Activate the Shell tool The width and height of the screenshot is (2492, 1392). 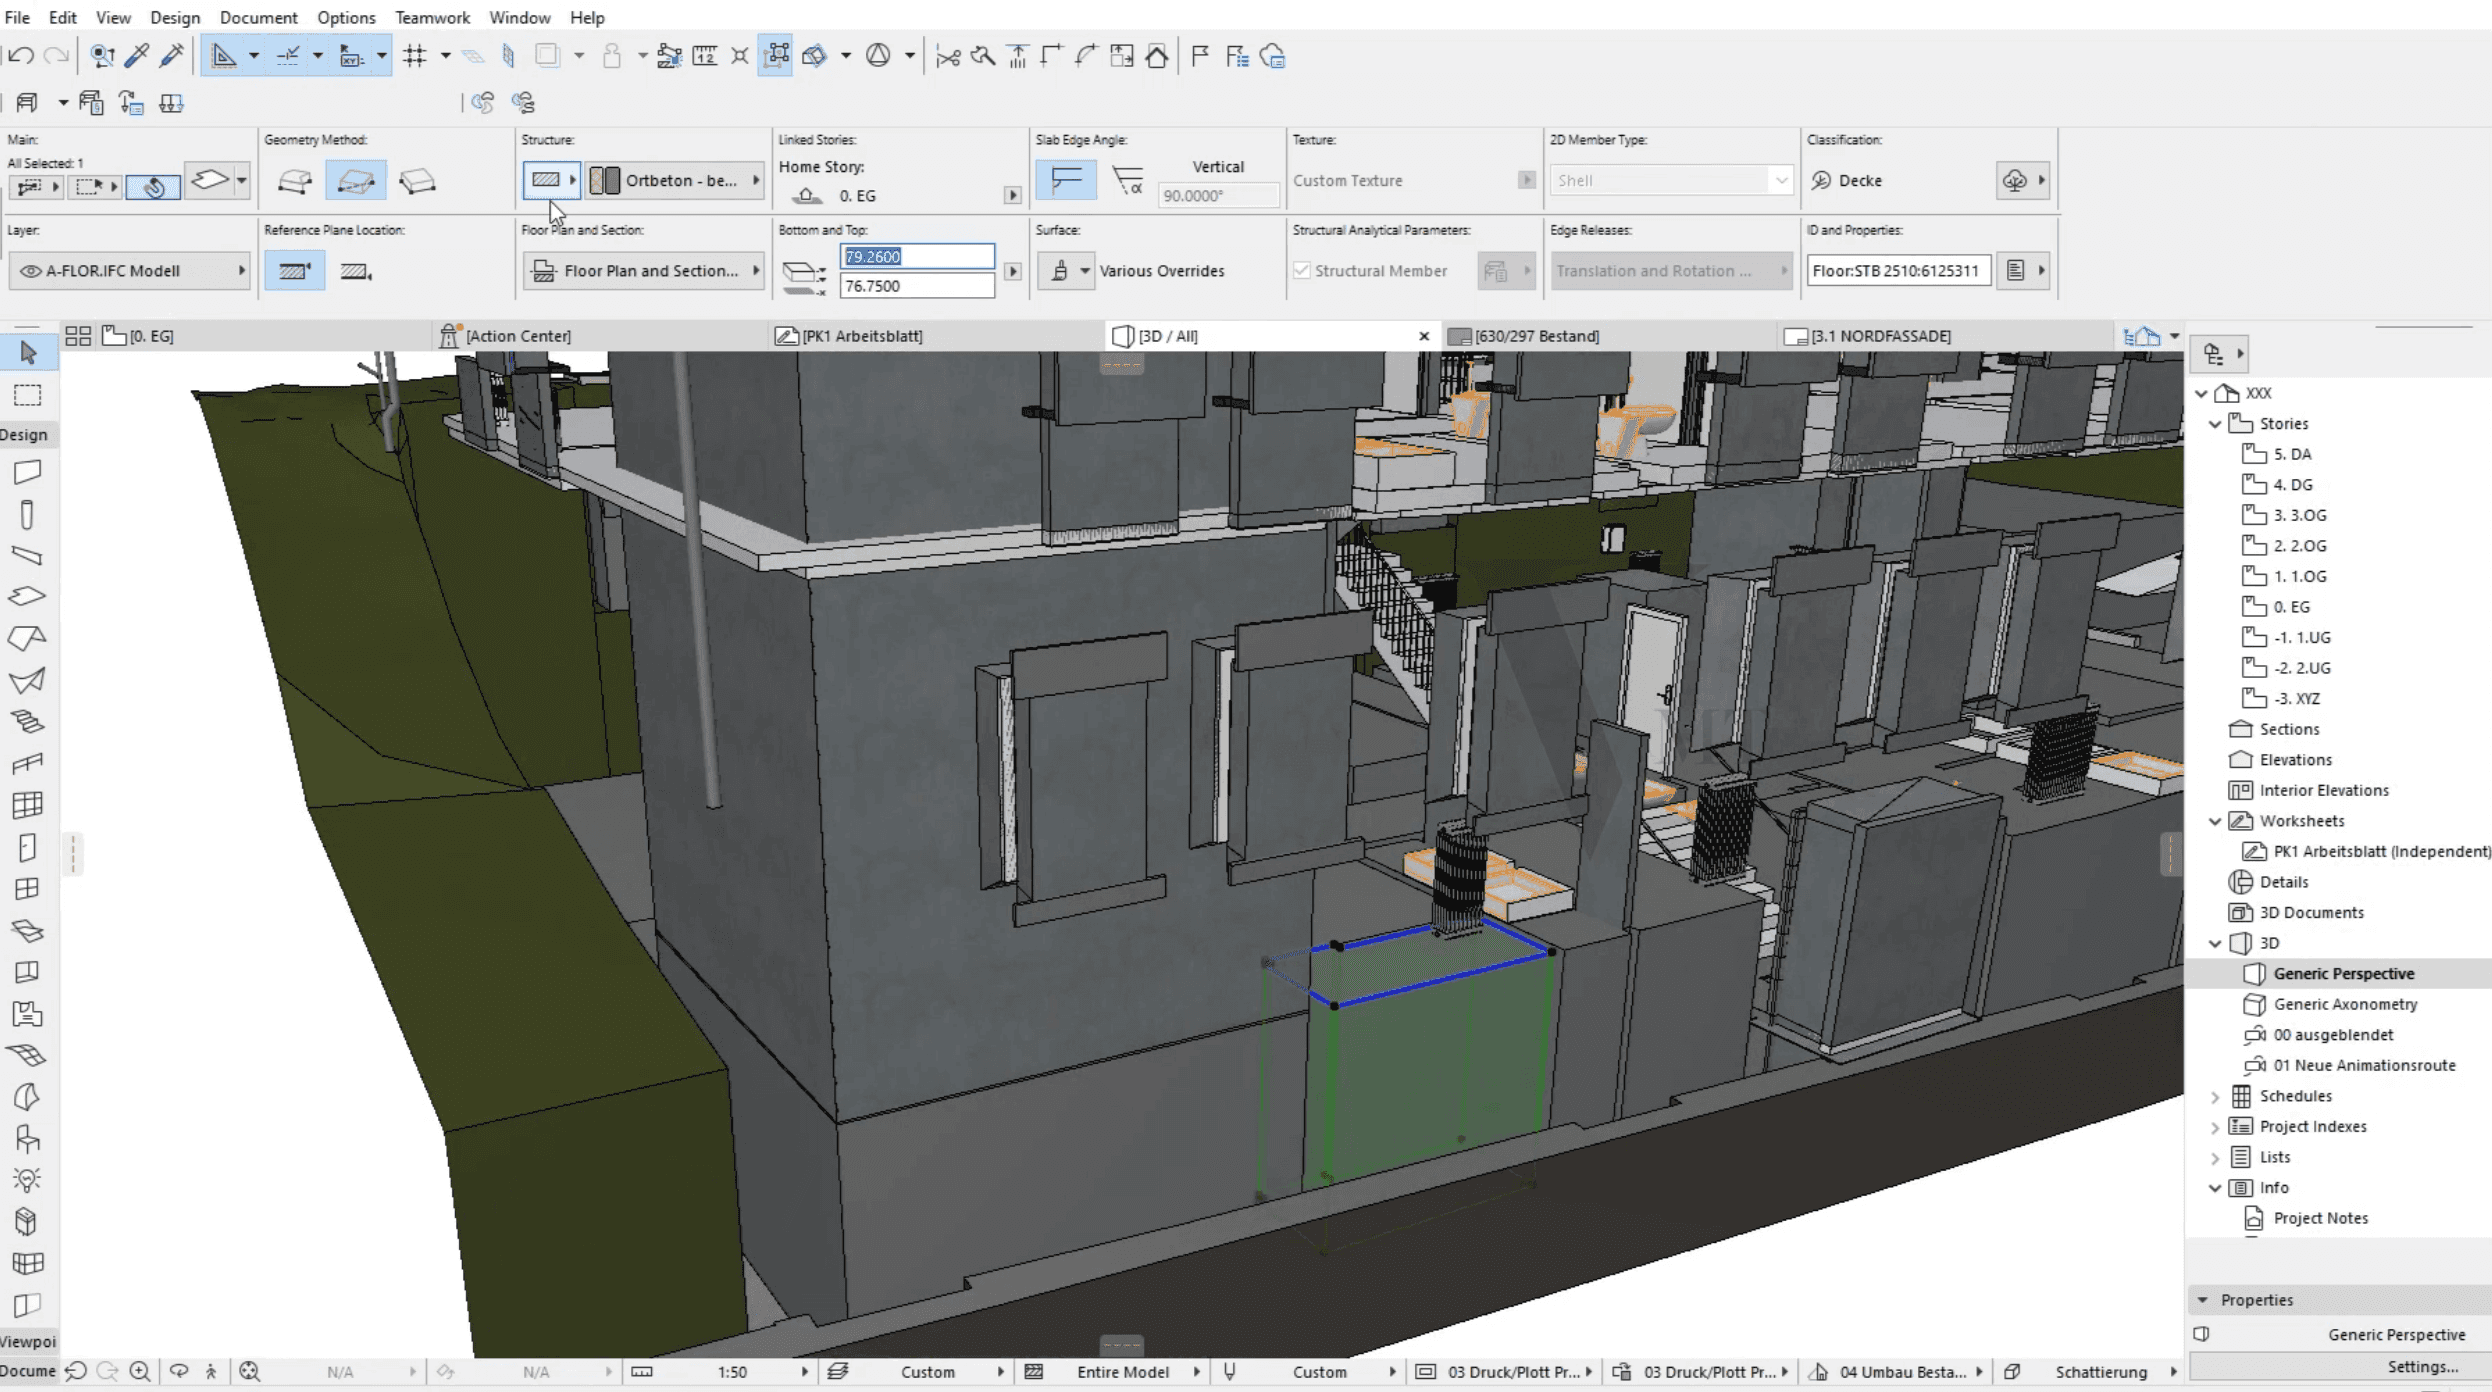(x=28, y=680)
